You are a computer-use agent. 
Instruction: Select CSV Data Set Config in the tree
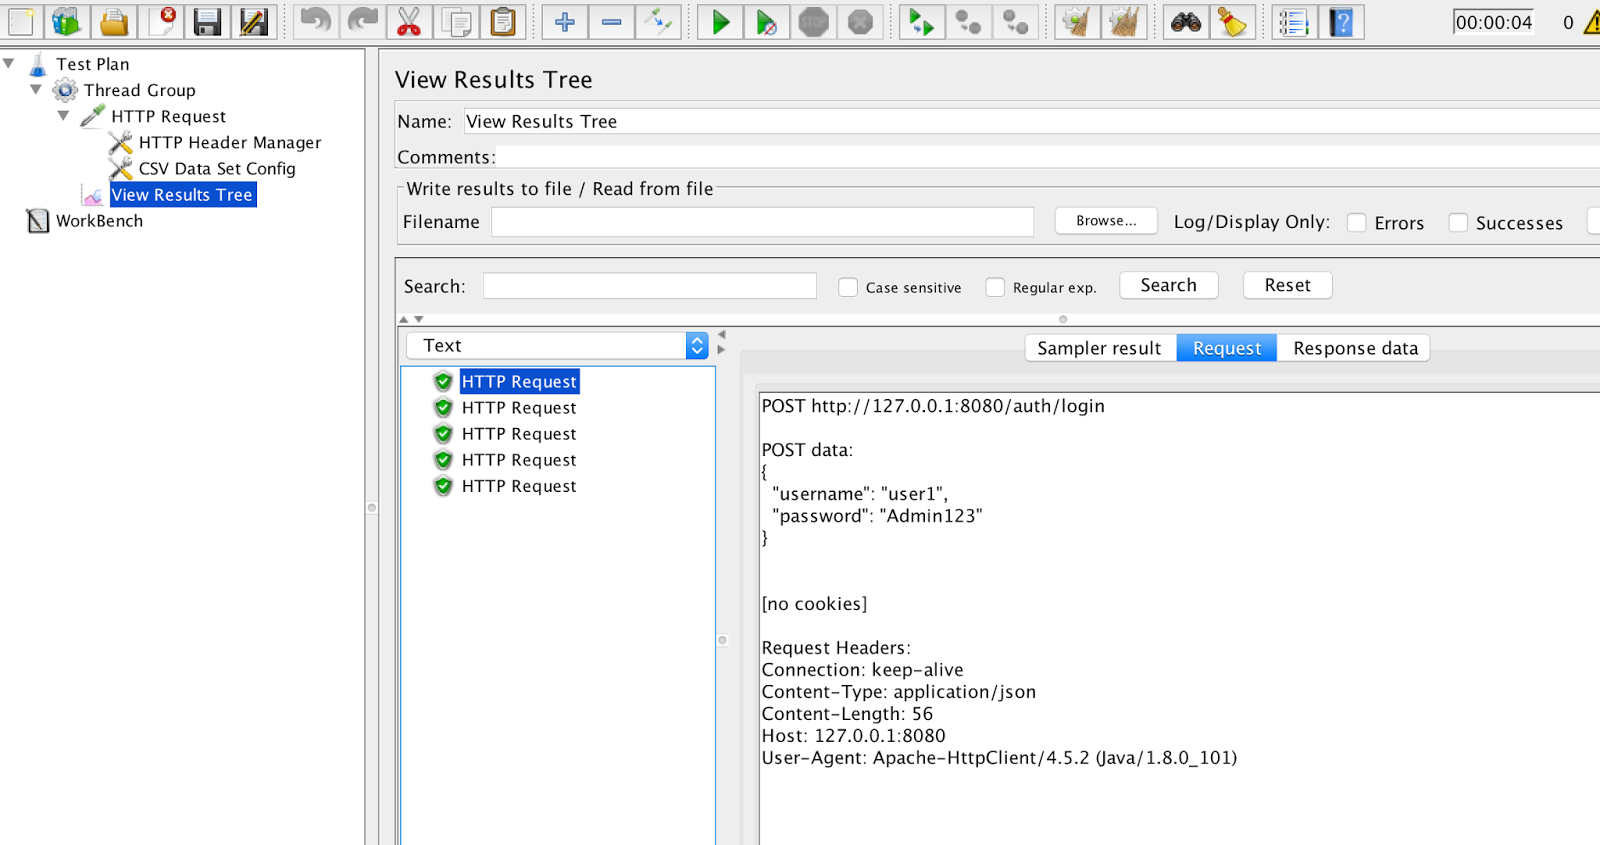tap(217, 168)
